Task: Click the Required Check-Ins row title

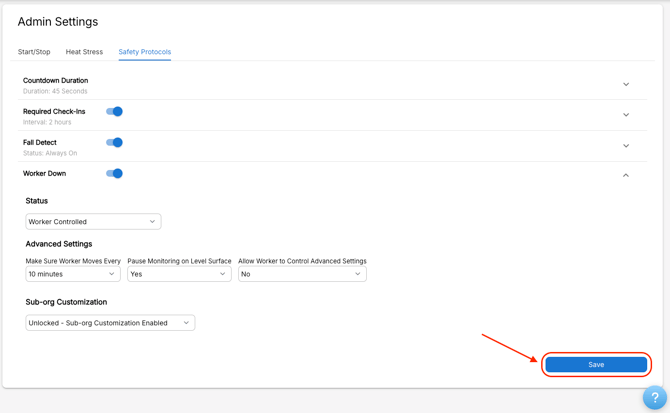Action: [54, 112]
